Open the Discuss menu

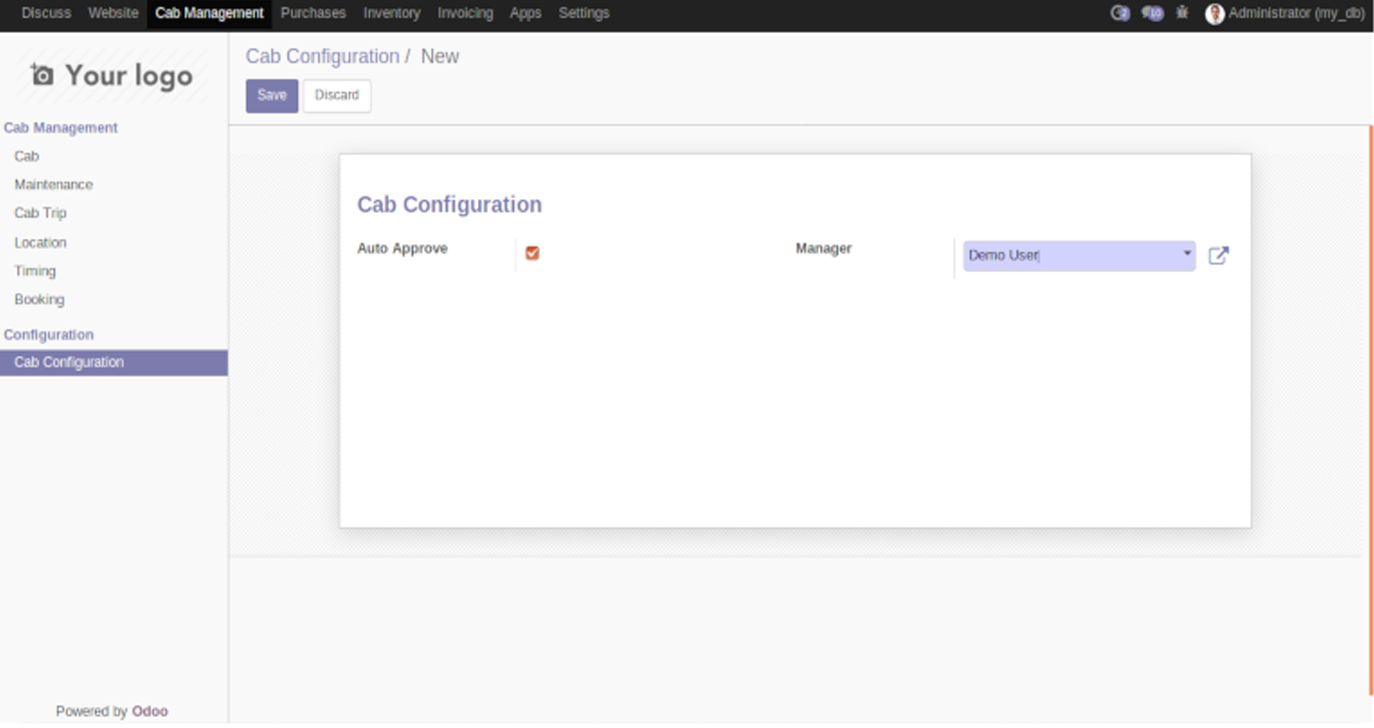pos(46,13)
